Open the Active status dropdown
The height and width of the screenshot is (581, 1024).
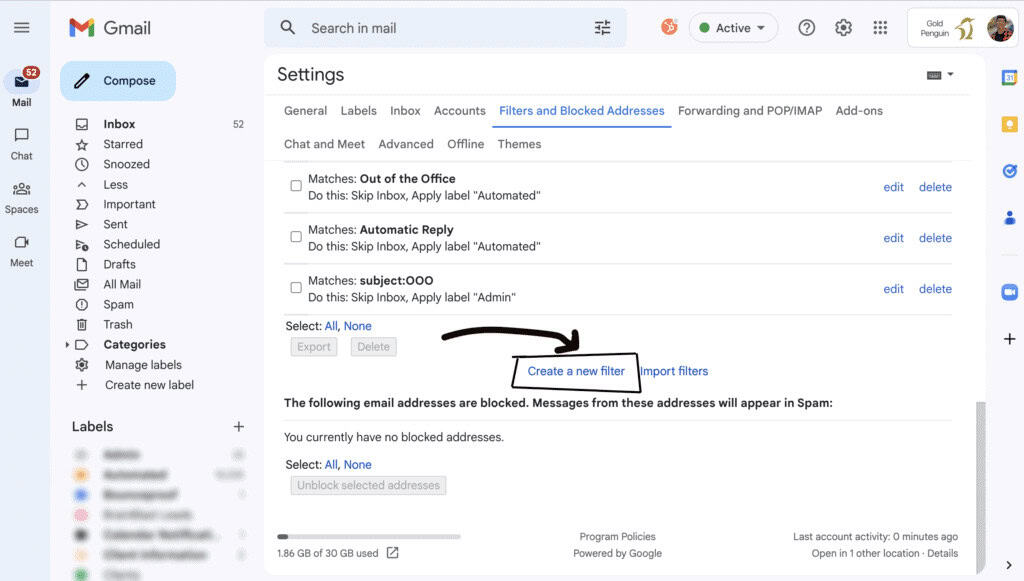click(733, 28)
